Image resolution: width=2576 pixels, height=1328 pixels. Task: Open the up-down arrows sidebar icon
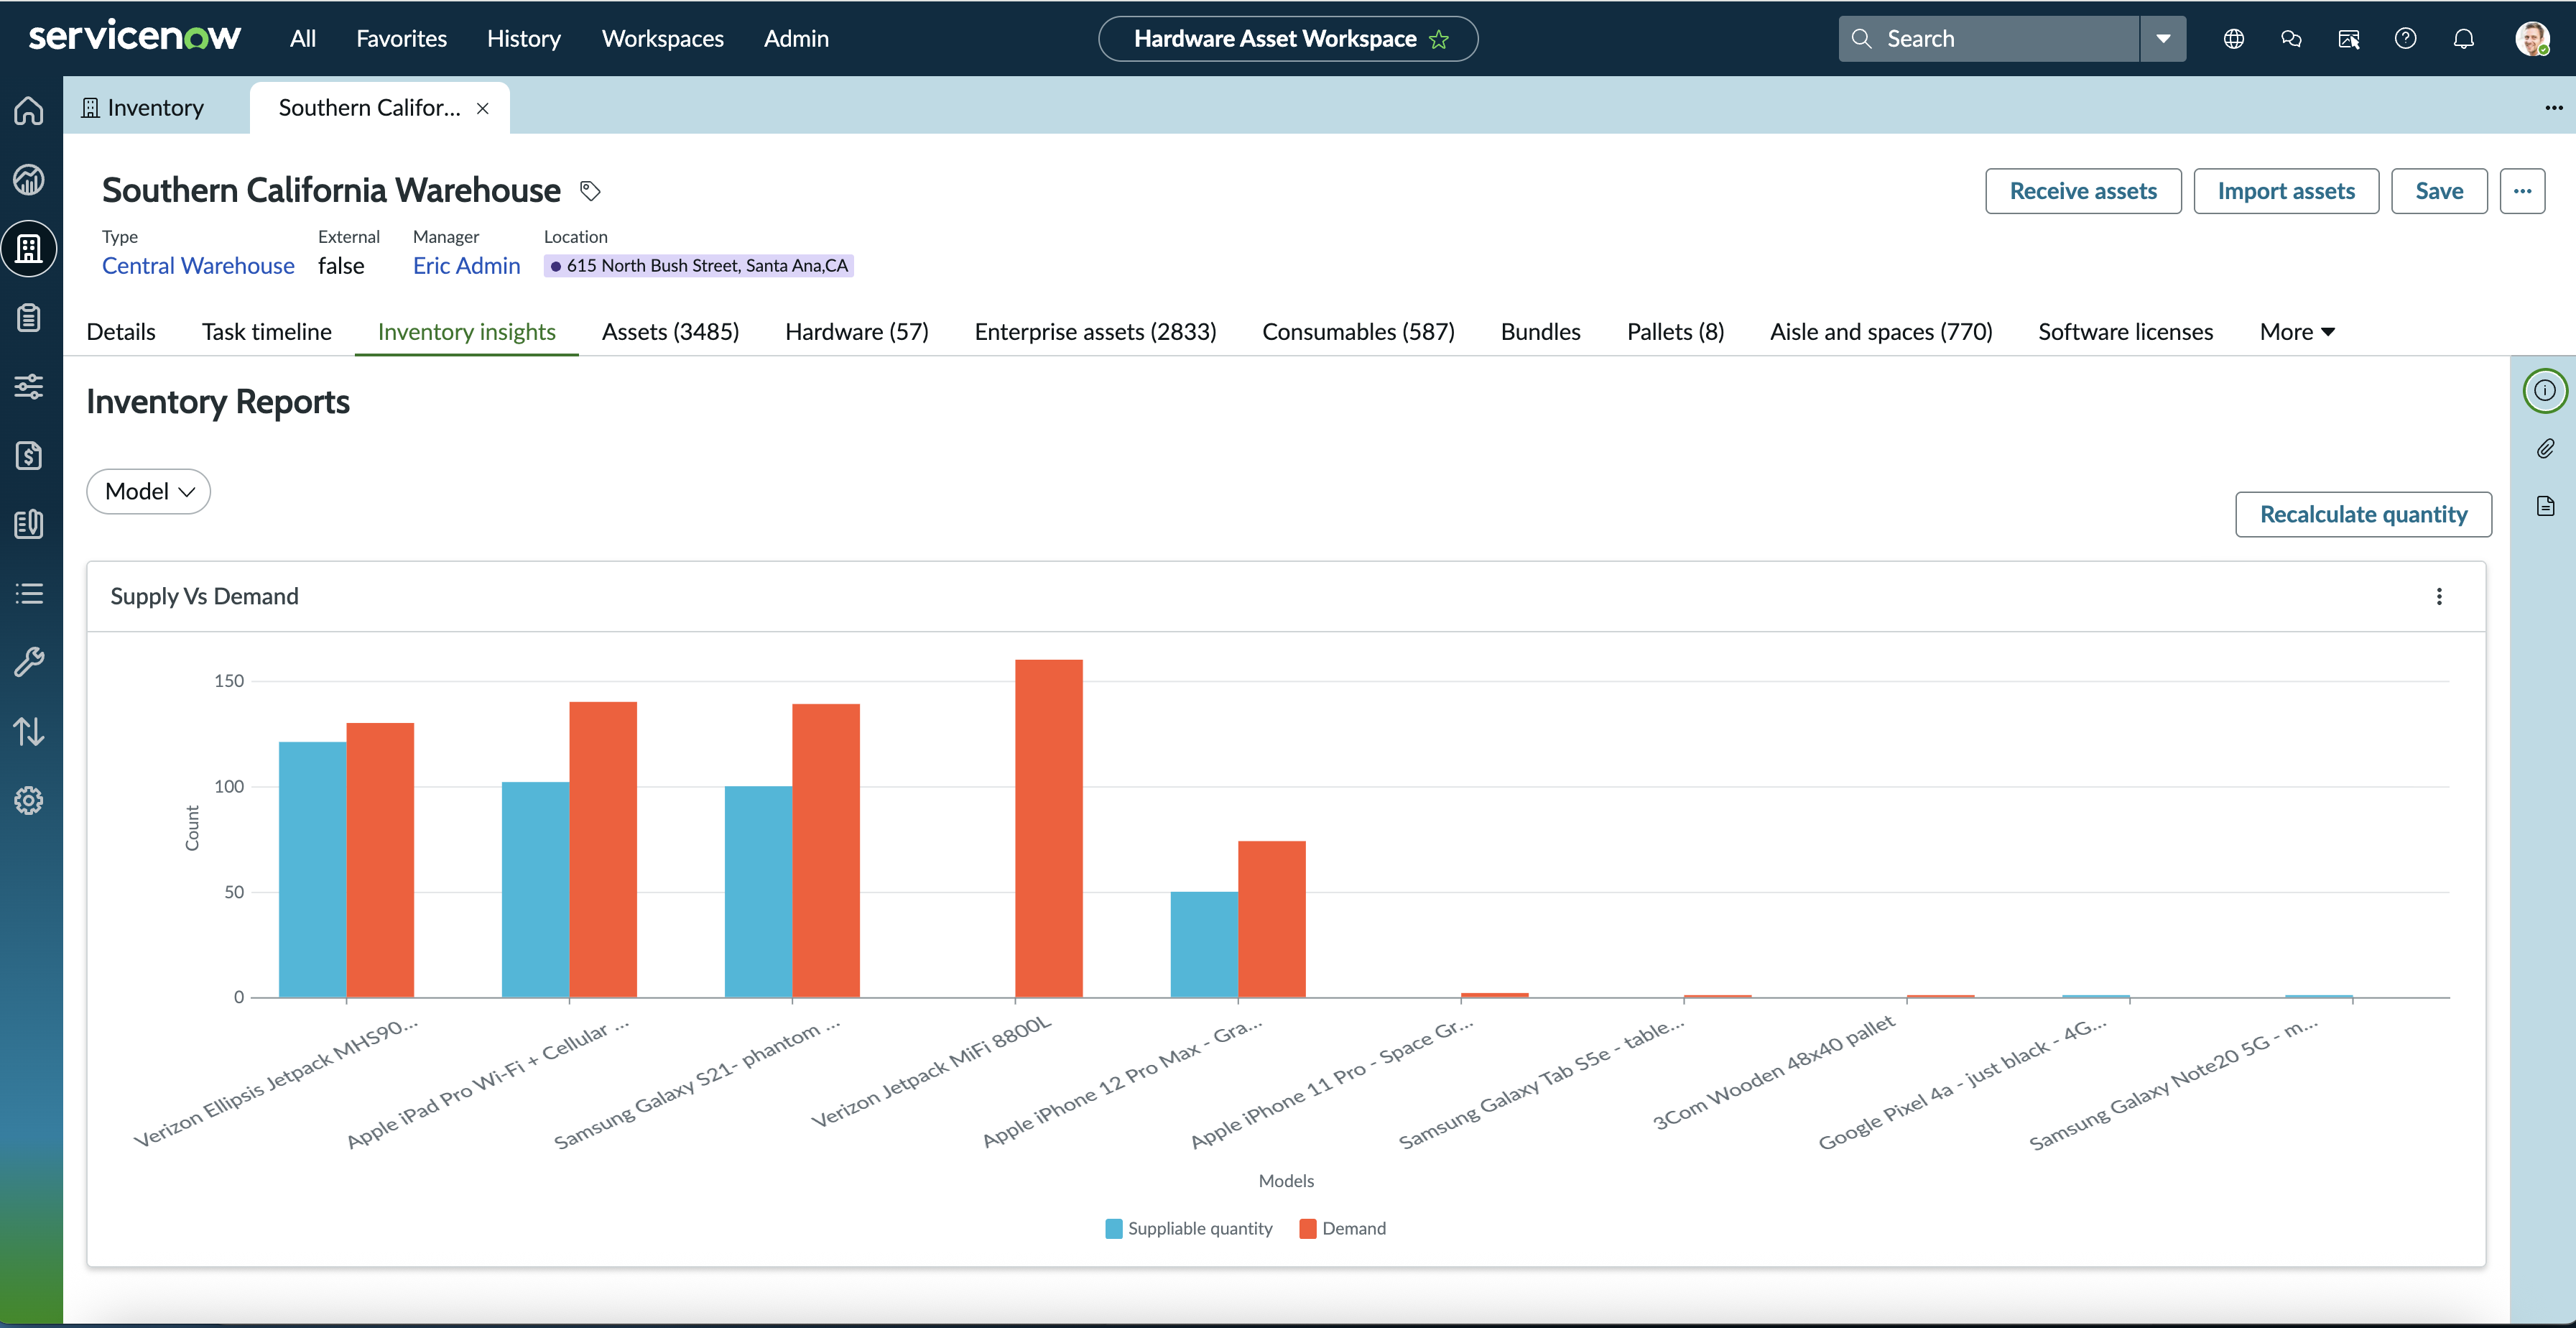coord(29,731)
